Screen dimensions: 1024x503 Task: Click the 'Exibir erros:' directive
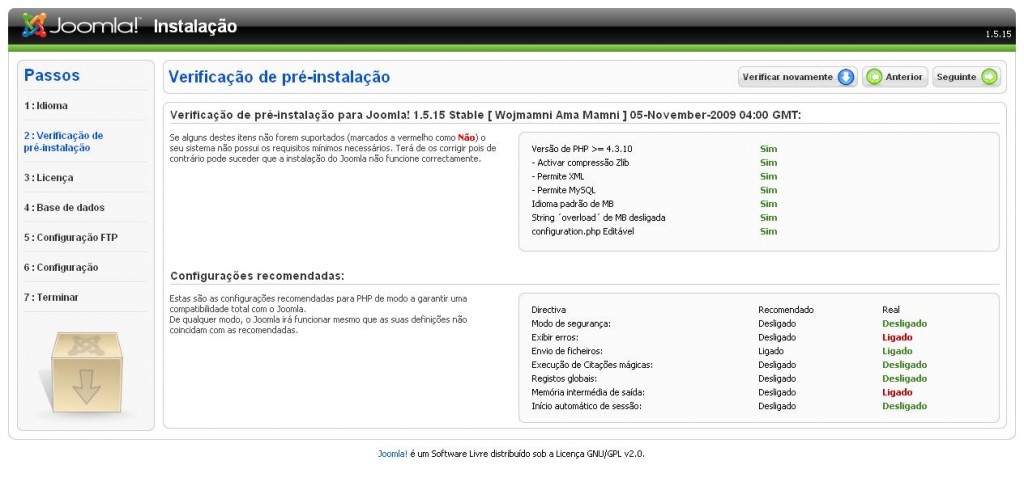click(555, 337)
